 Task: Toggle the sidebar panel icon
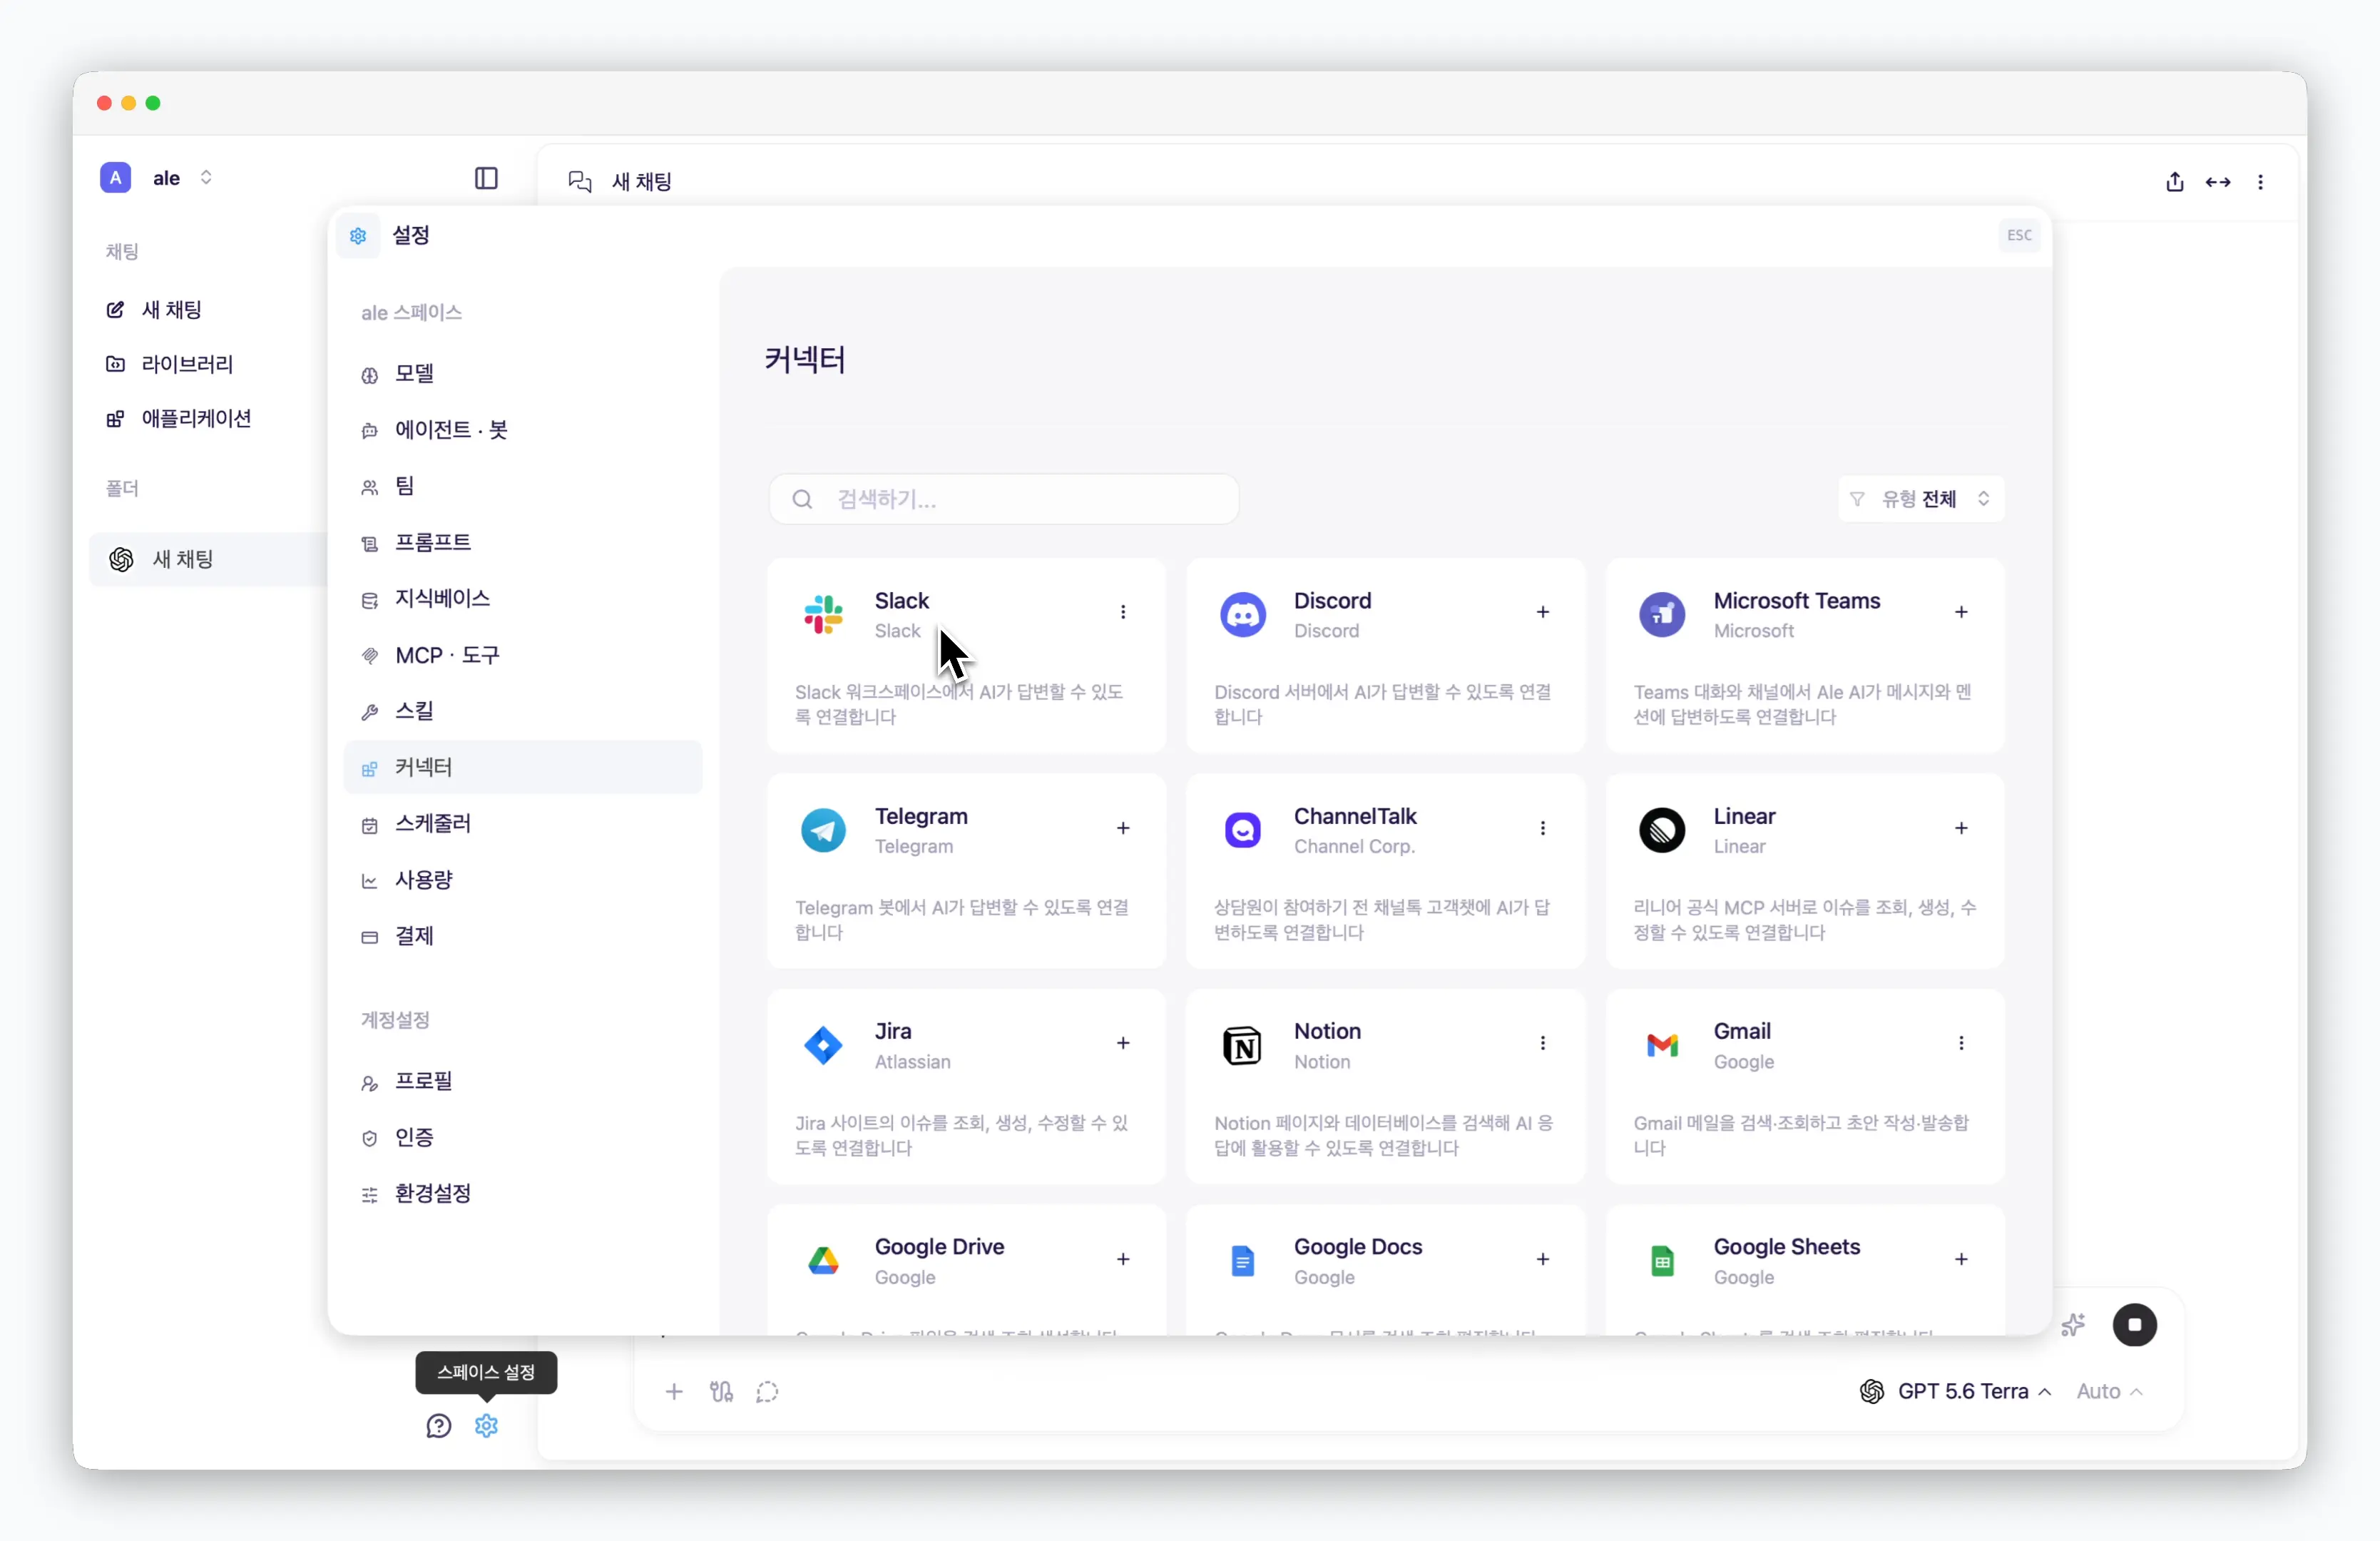(486, 178)
